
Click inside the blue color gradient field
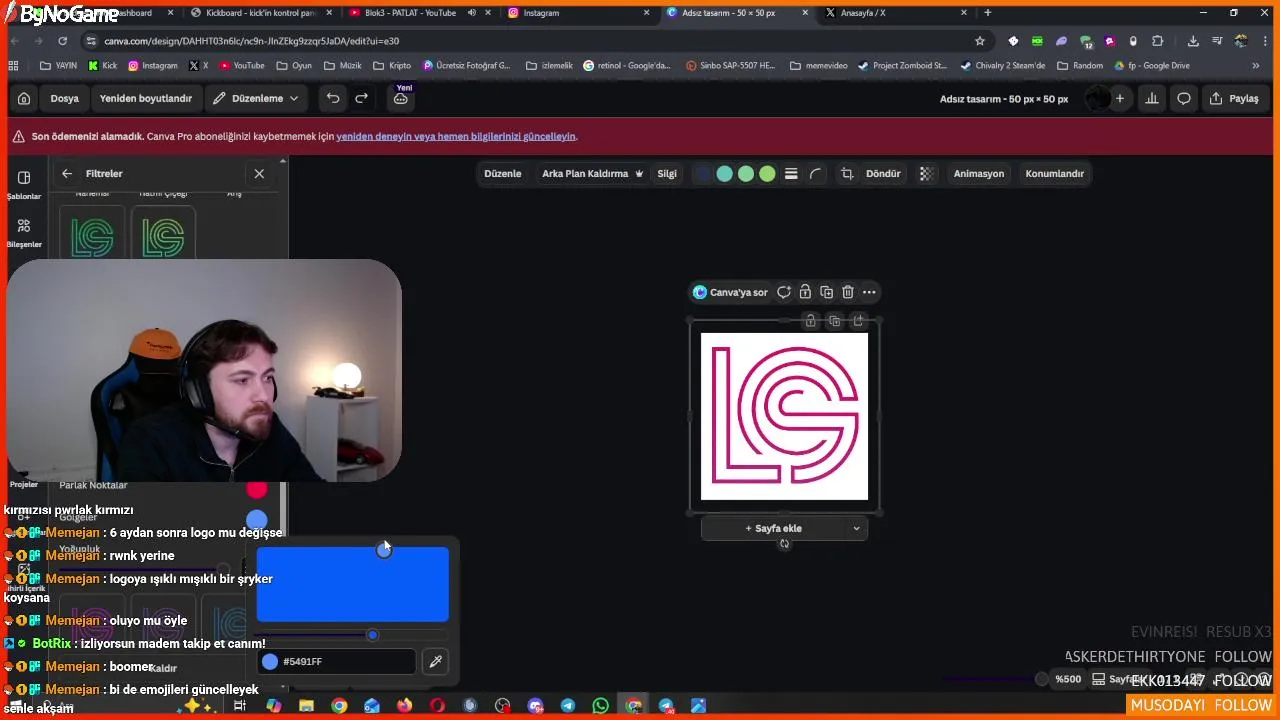(352, 584)
